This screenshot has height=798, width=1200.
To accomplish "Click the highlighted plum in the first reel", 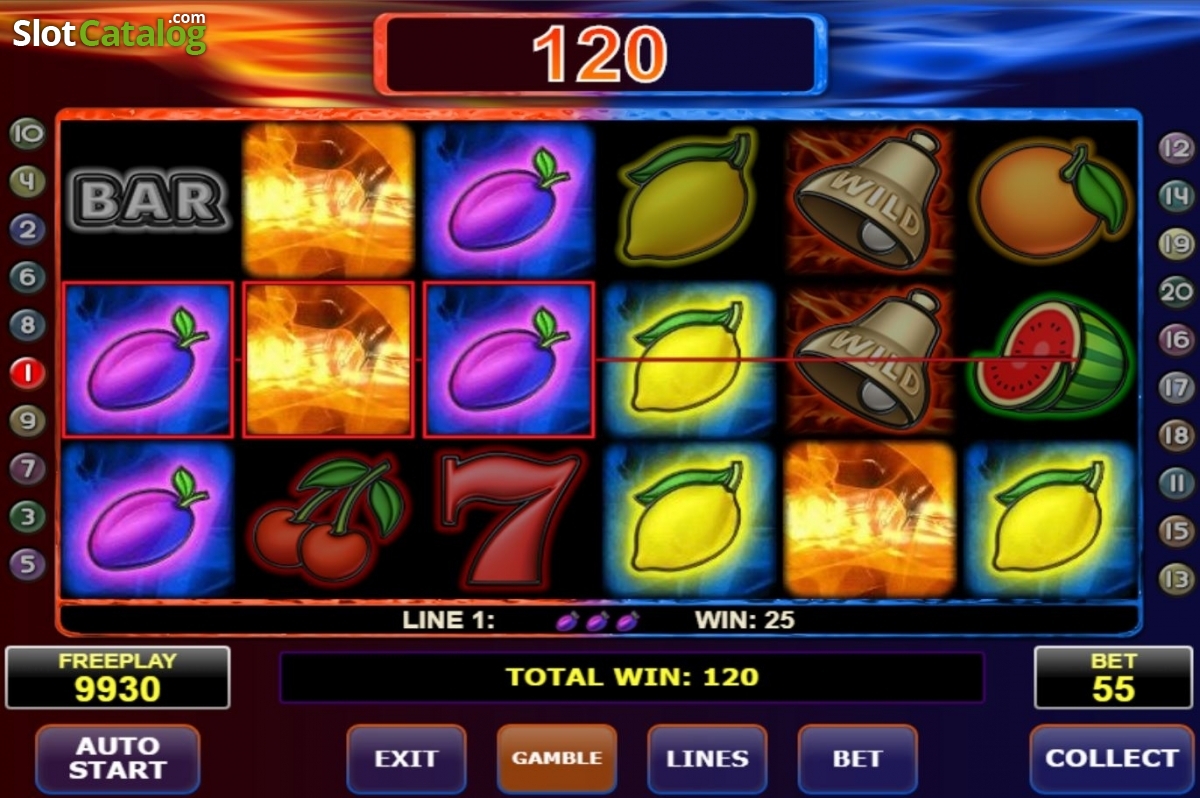I will [x=148, y=360].
